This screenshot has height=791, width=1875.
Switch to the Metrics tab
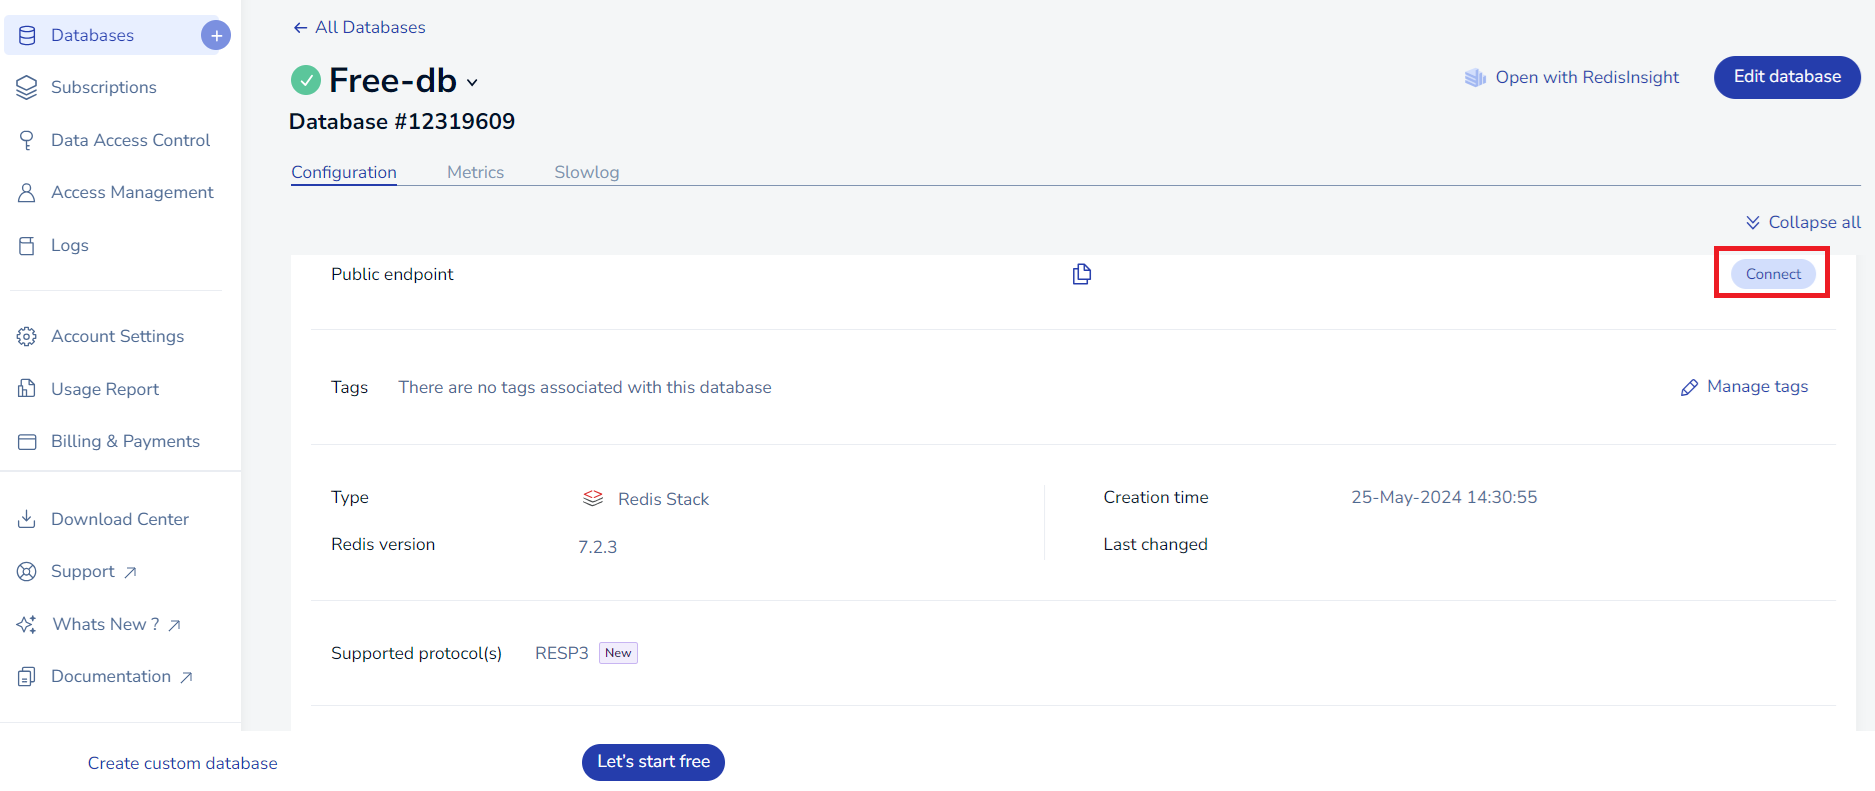tap(475, 172)
